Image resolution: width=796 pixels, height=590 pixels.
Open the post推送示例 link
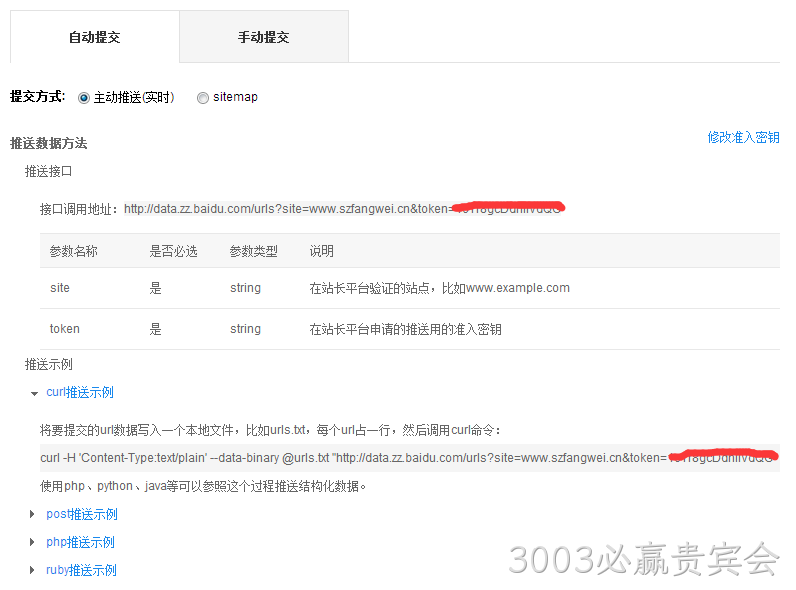point(82,514)
